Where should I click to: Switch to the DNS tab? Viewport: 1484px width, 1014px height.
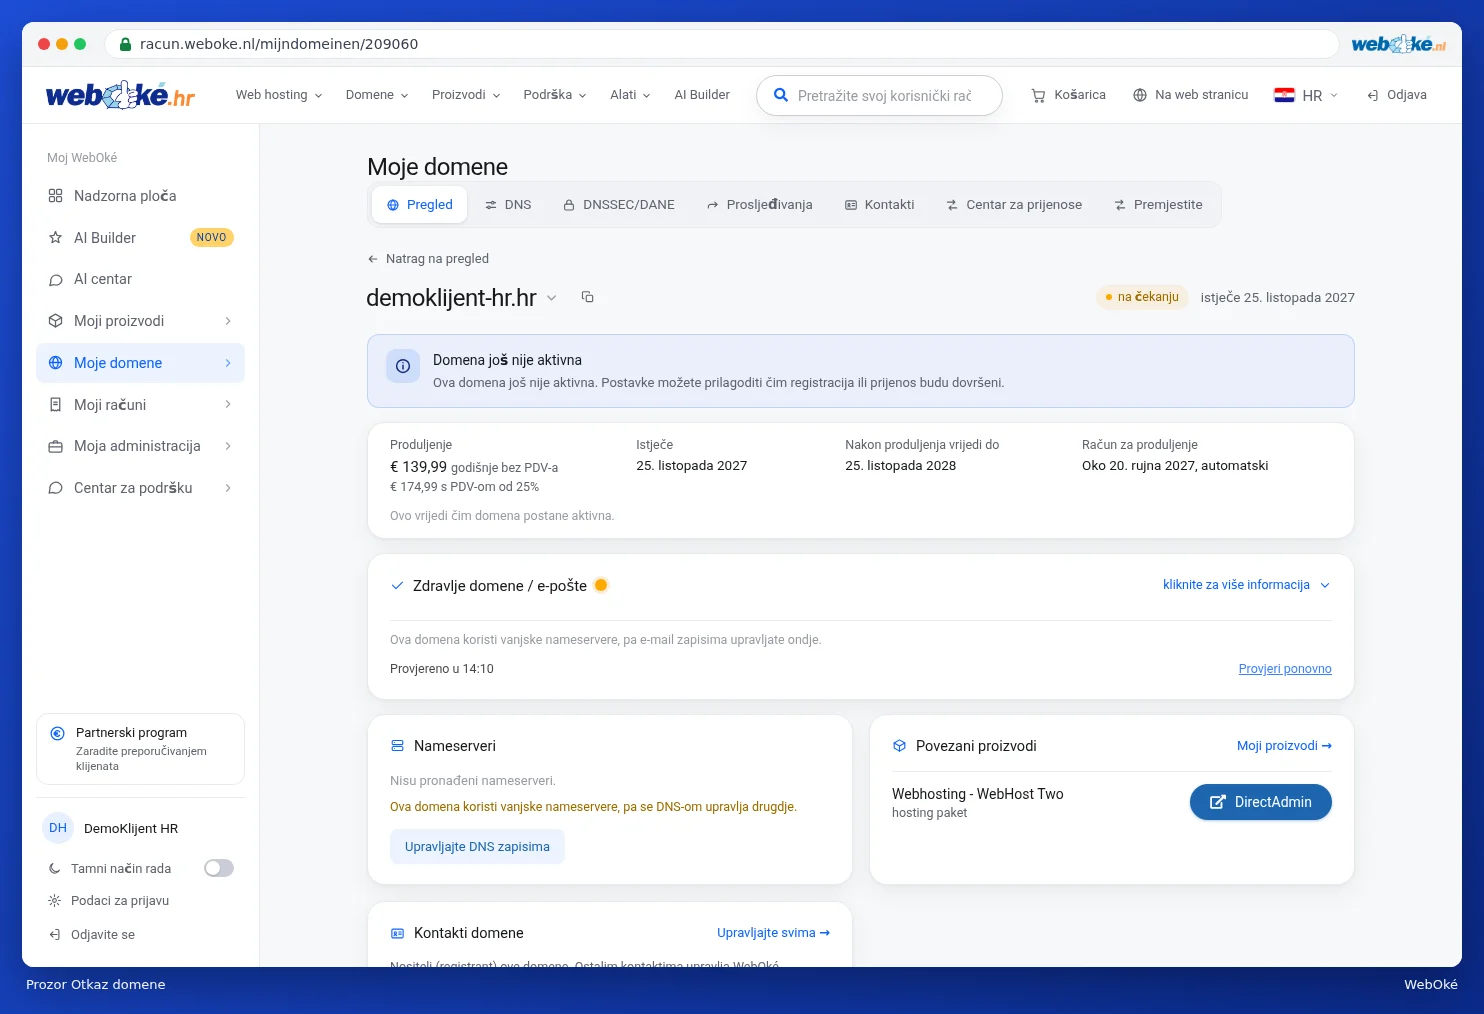508,205
